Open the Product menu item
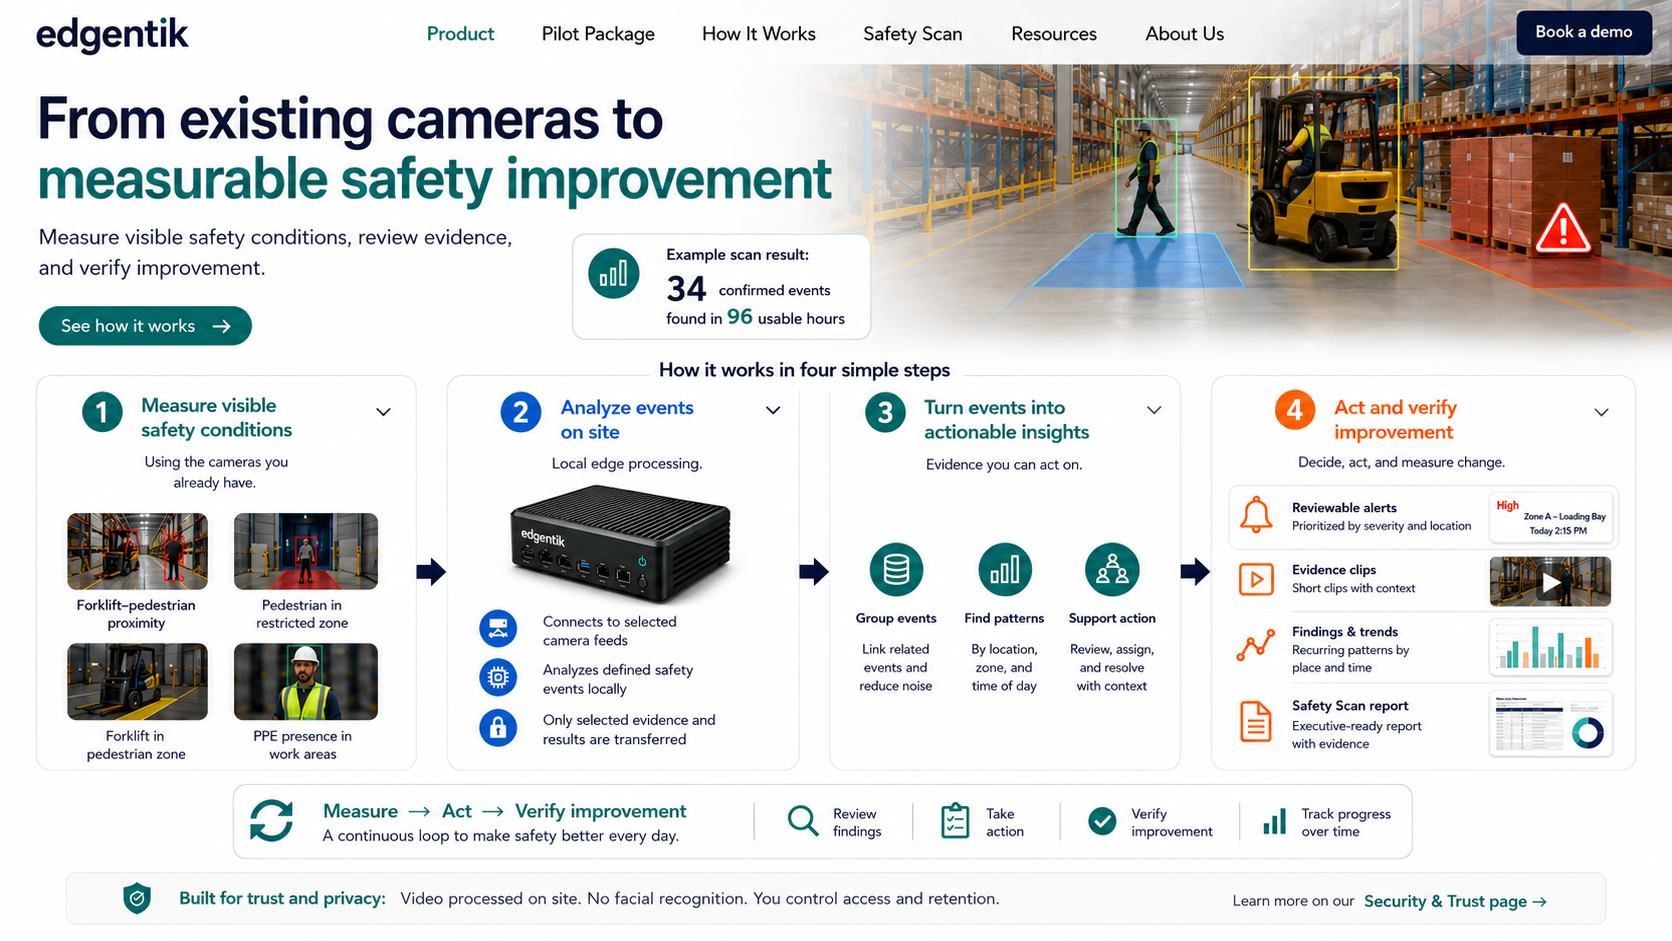Screen dimensions: 1672x941 [460, 34]
